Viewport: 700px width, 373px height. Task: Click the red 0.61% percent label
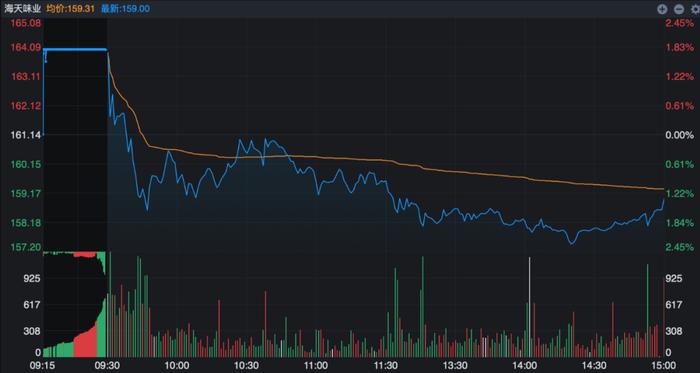680,106
